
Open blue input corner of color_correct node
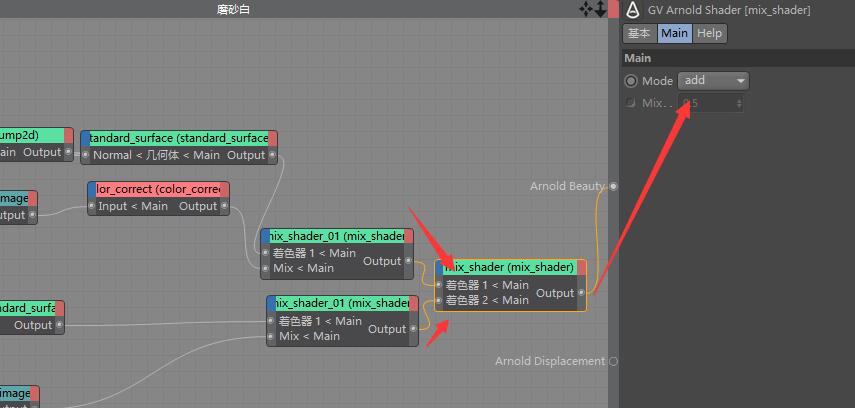(92, 189)
